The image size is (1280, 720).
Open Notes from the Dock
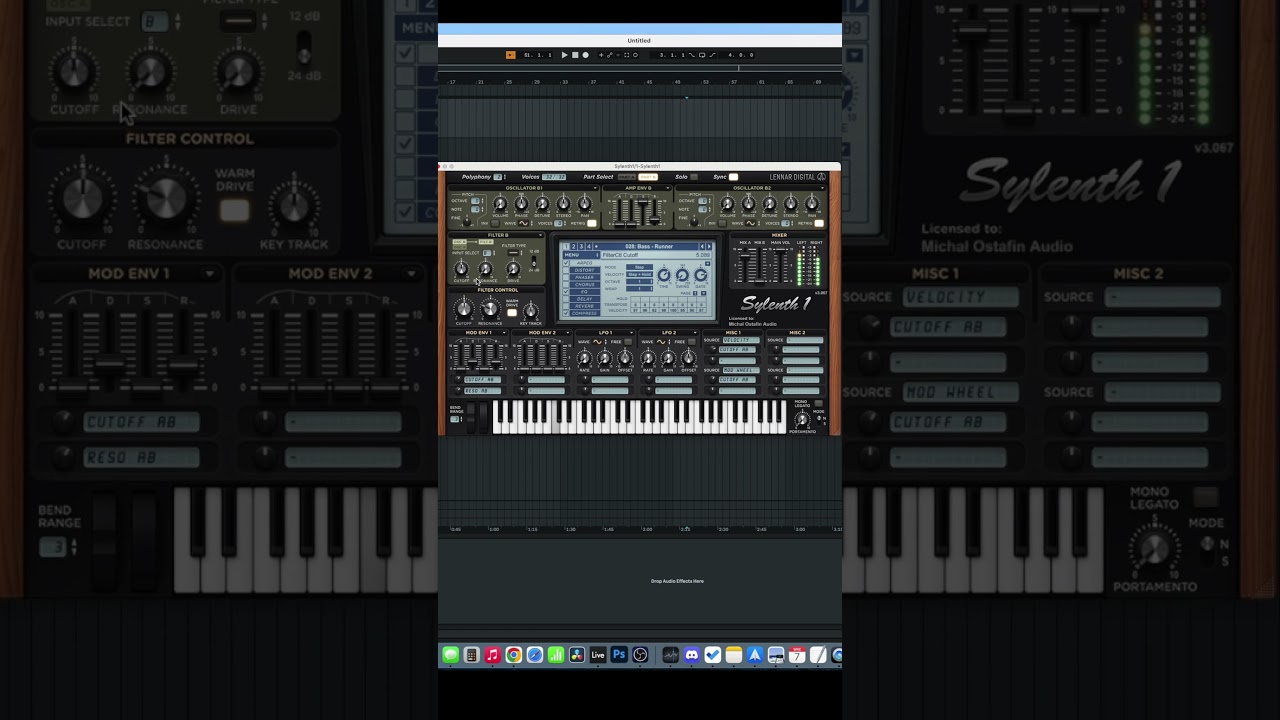click(733, 655)
